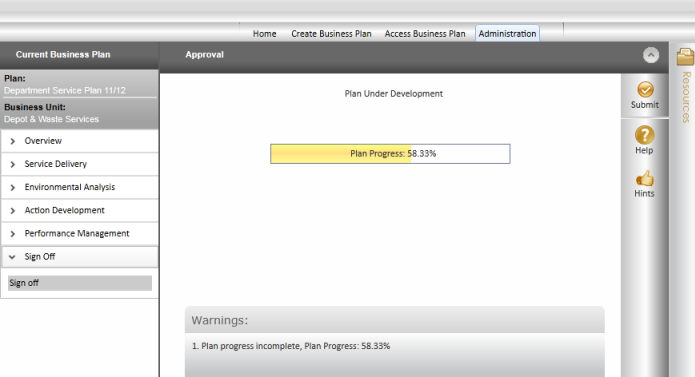
Task: Click the Plan Progress bar
Action: pyautogui.click(x=390, y=154)
